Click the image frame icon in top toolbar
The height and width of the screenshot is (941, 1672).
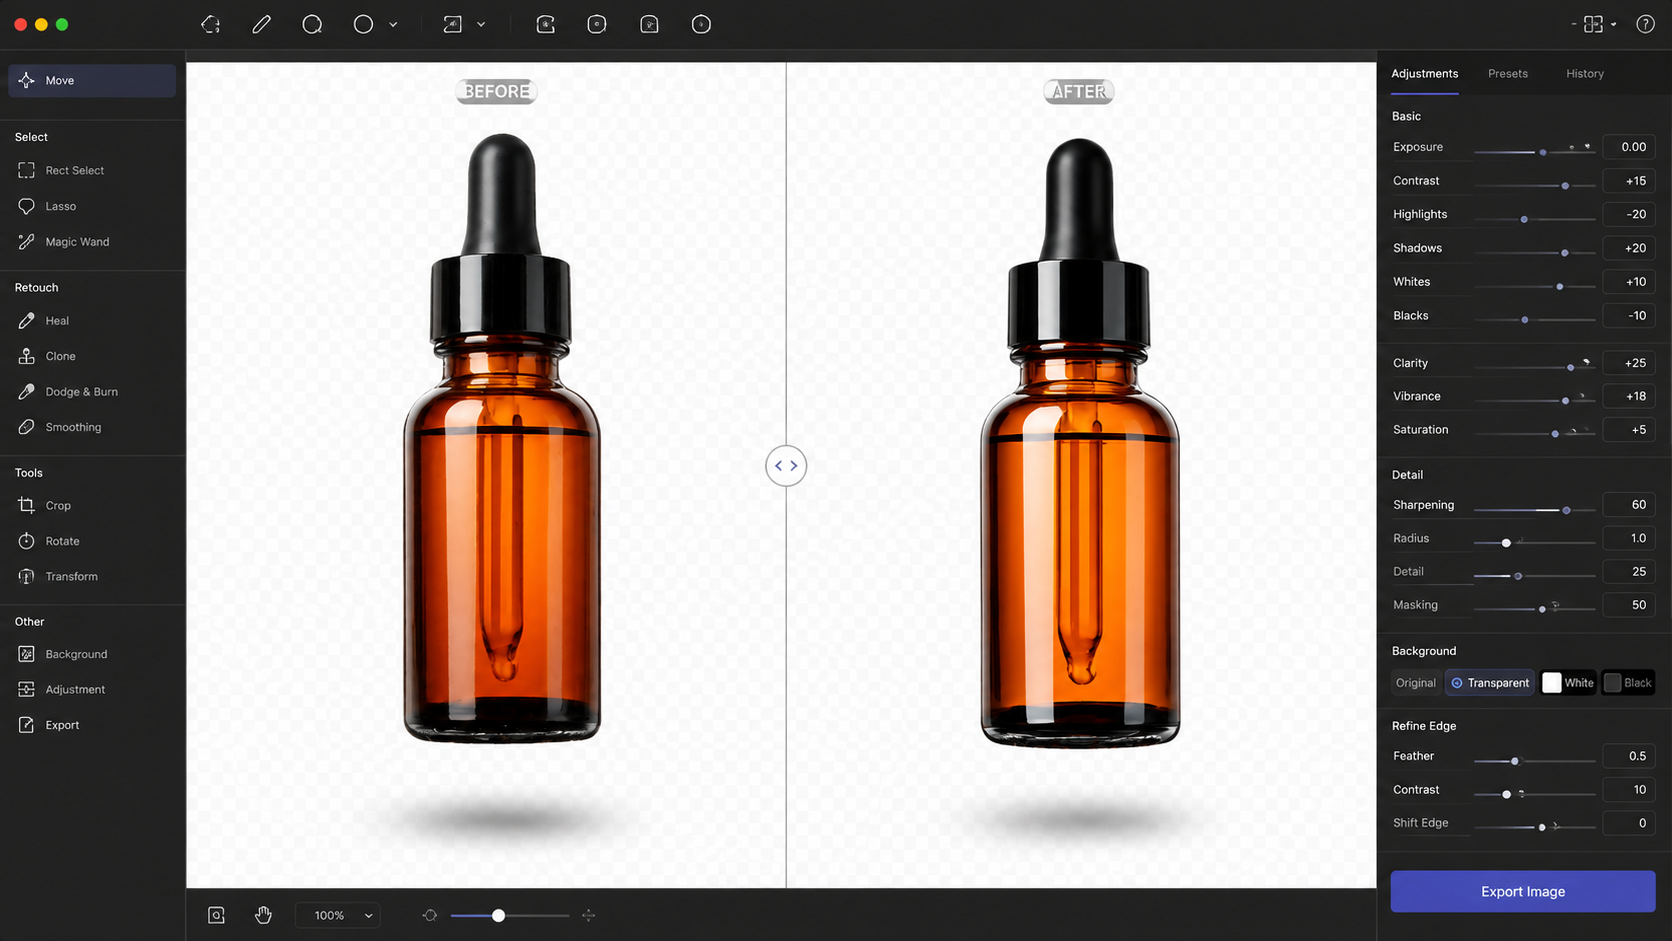point(453,24)
